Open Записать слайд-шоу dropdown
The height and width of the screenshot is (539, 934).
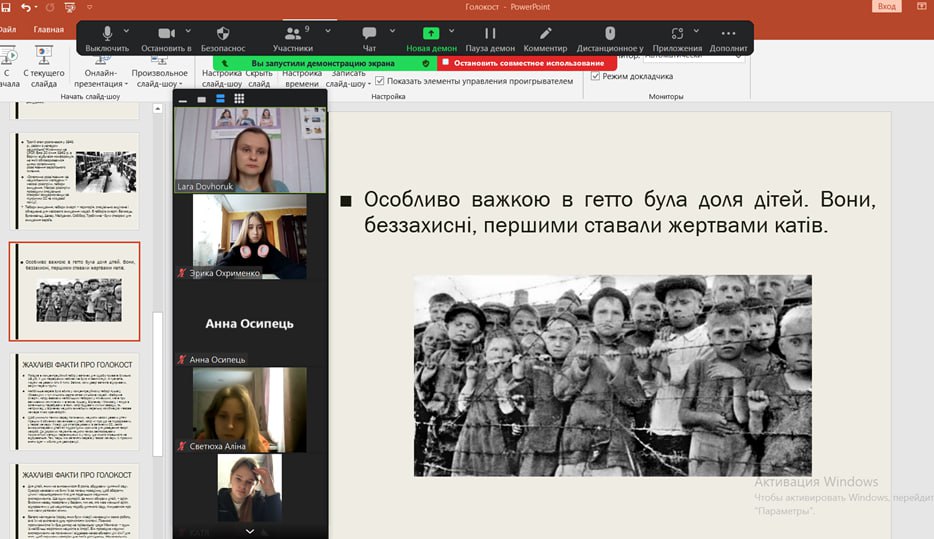[348, 78]
